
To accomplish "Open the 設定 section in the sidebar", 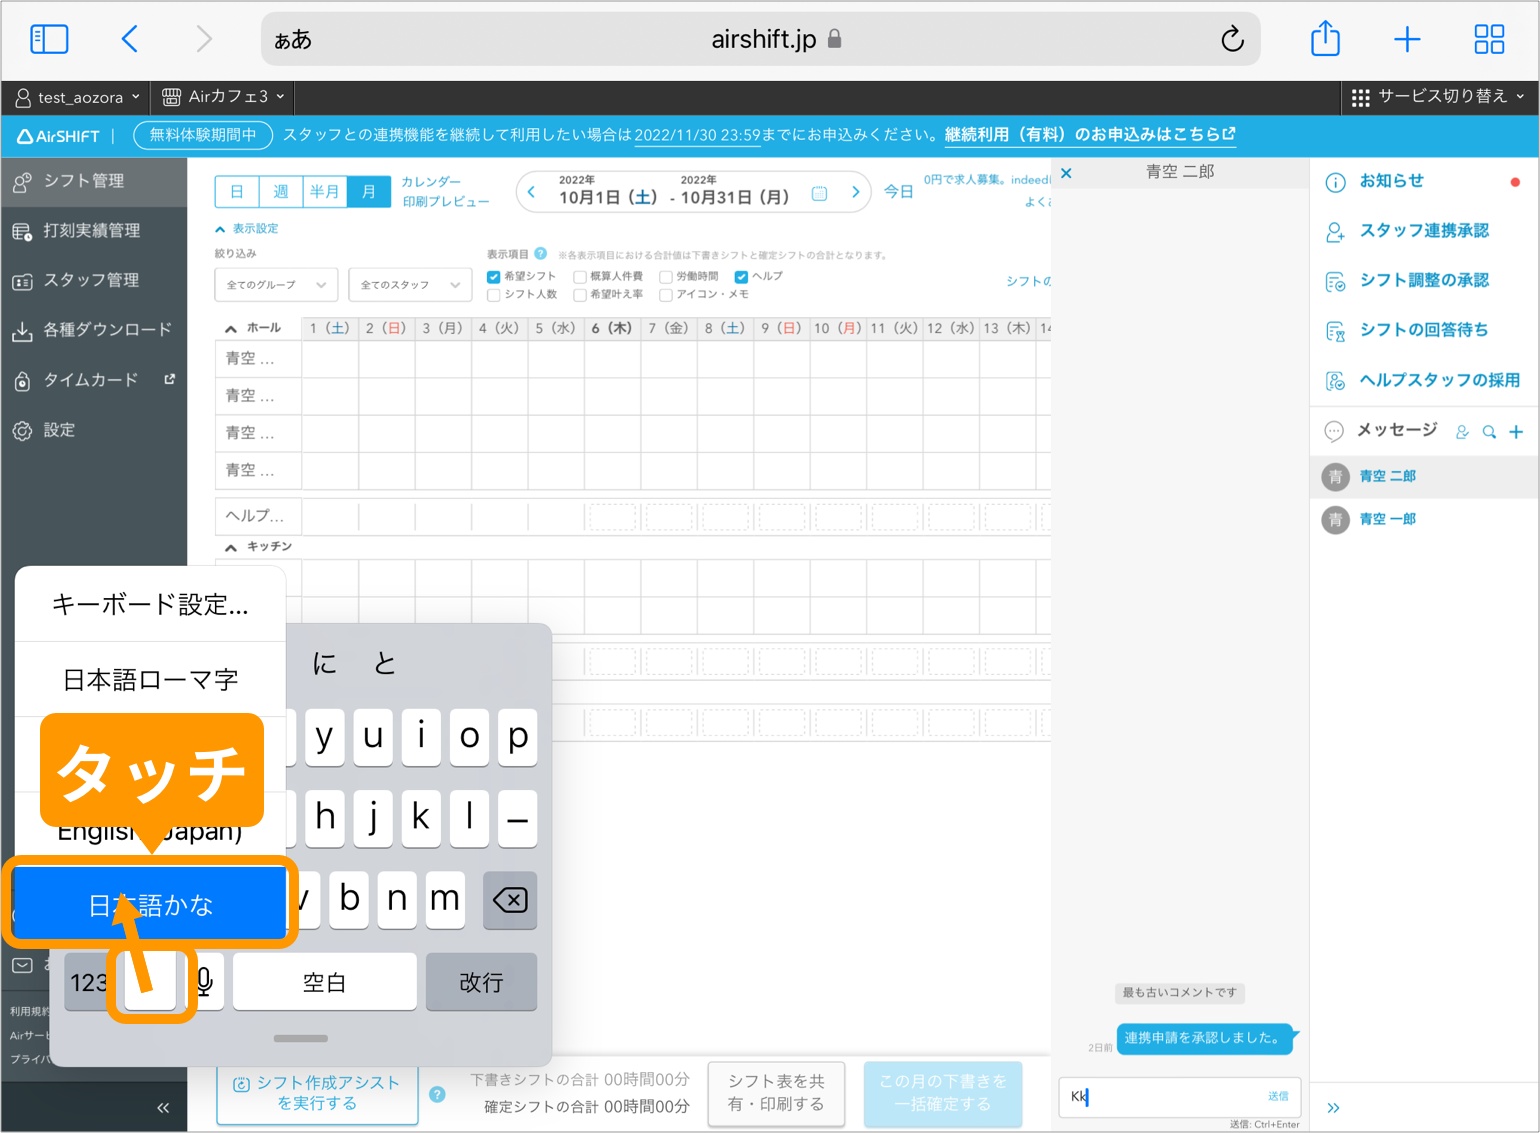I will coord(58,430).
